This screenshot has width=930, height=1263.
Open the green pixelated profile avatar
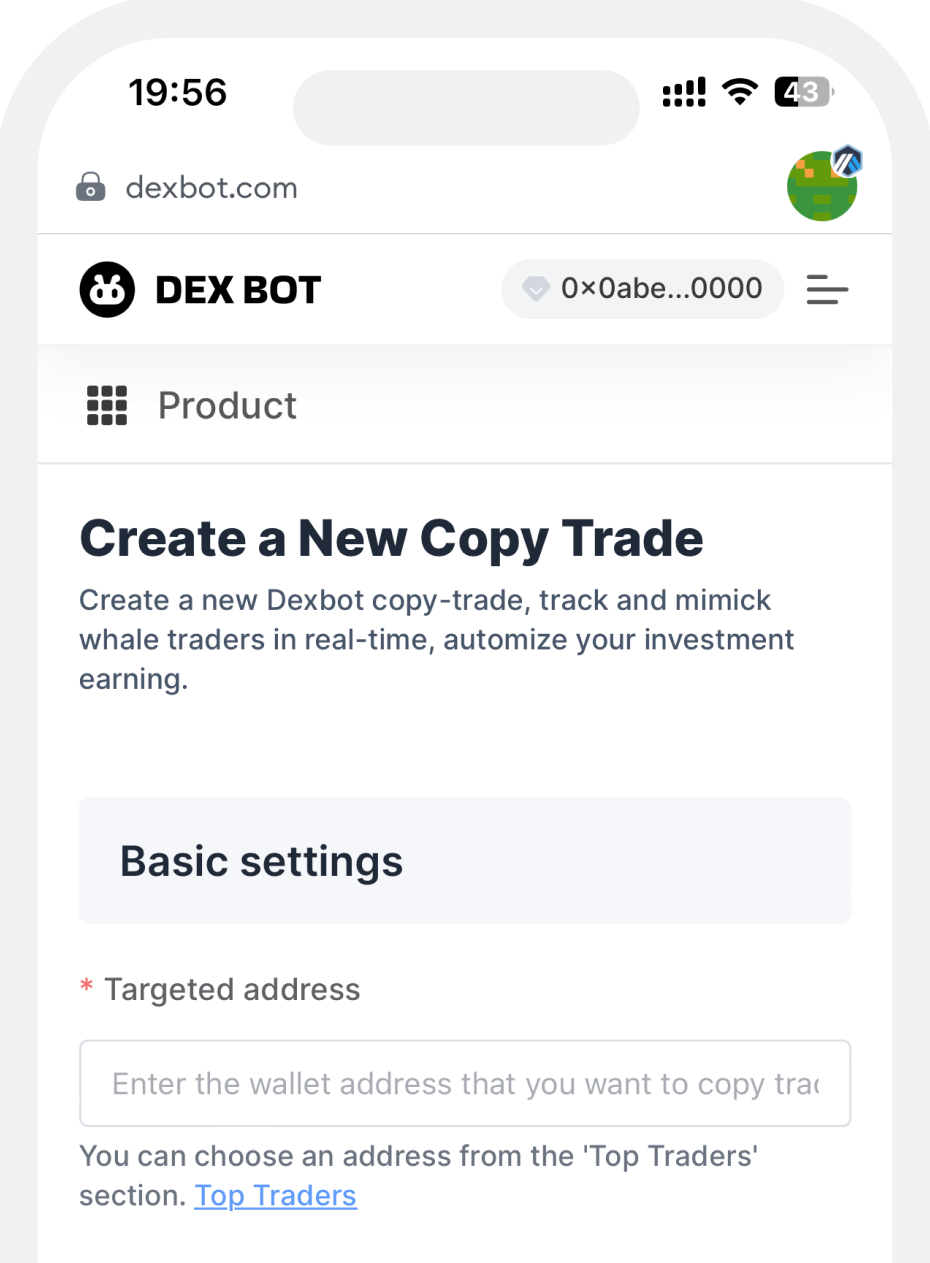(x=822, y=186)
